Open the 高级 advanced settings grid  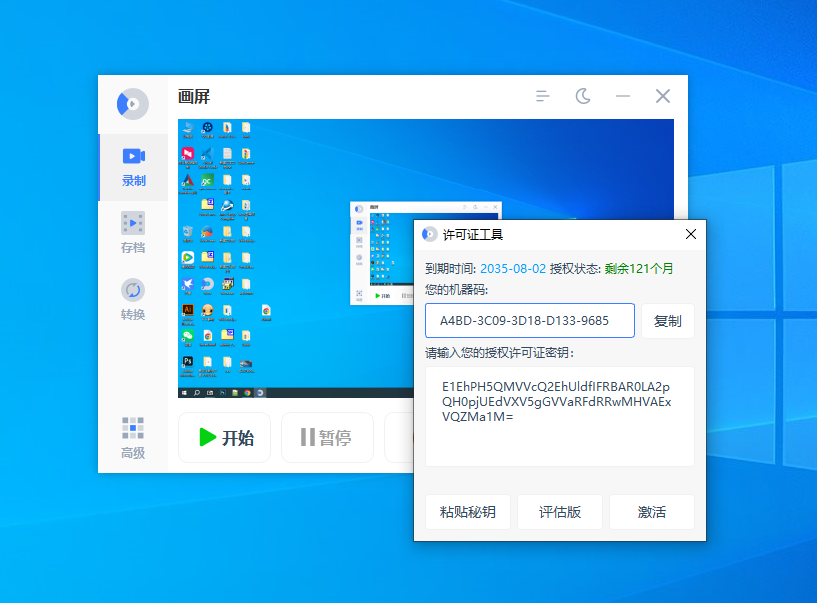133,438
